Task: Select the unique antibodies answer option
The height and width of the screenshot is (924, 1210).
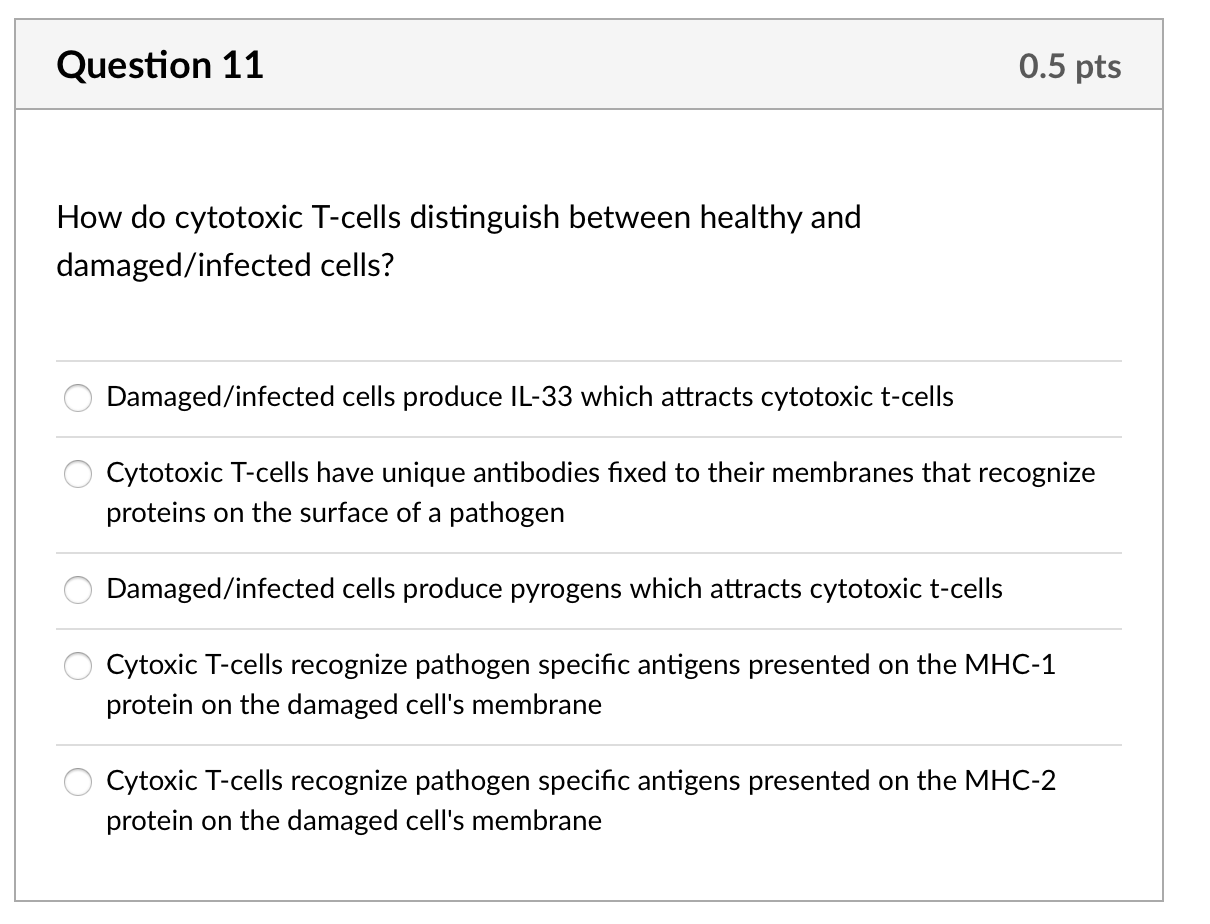Action: point(77,474)
